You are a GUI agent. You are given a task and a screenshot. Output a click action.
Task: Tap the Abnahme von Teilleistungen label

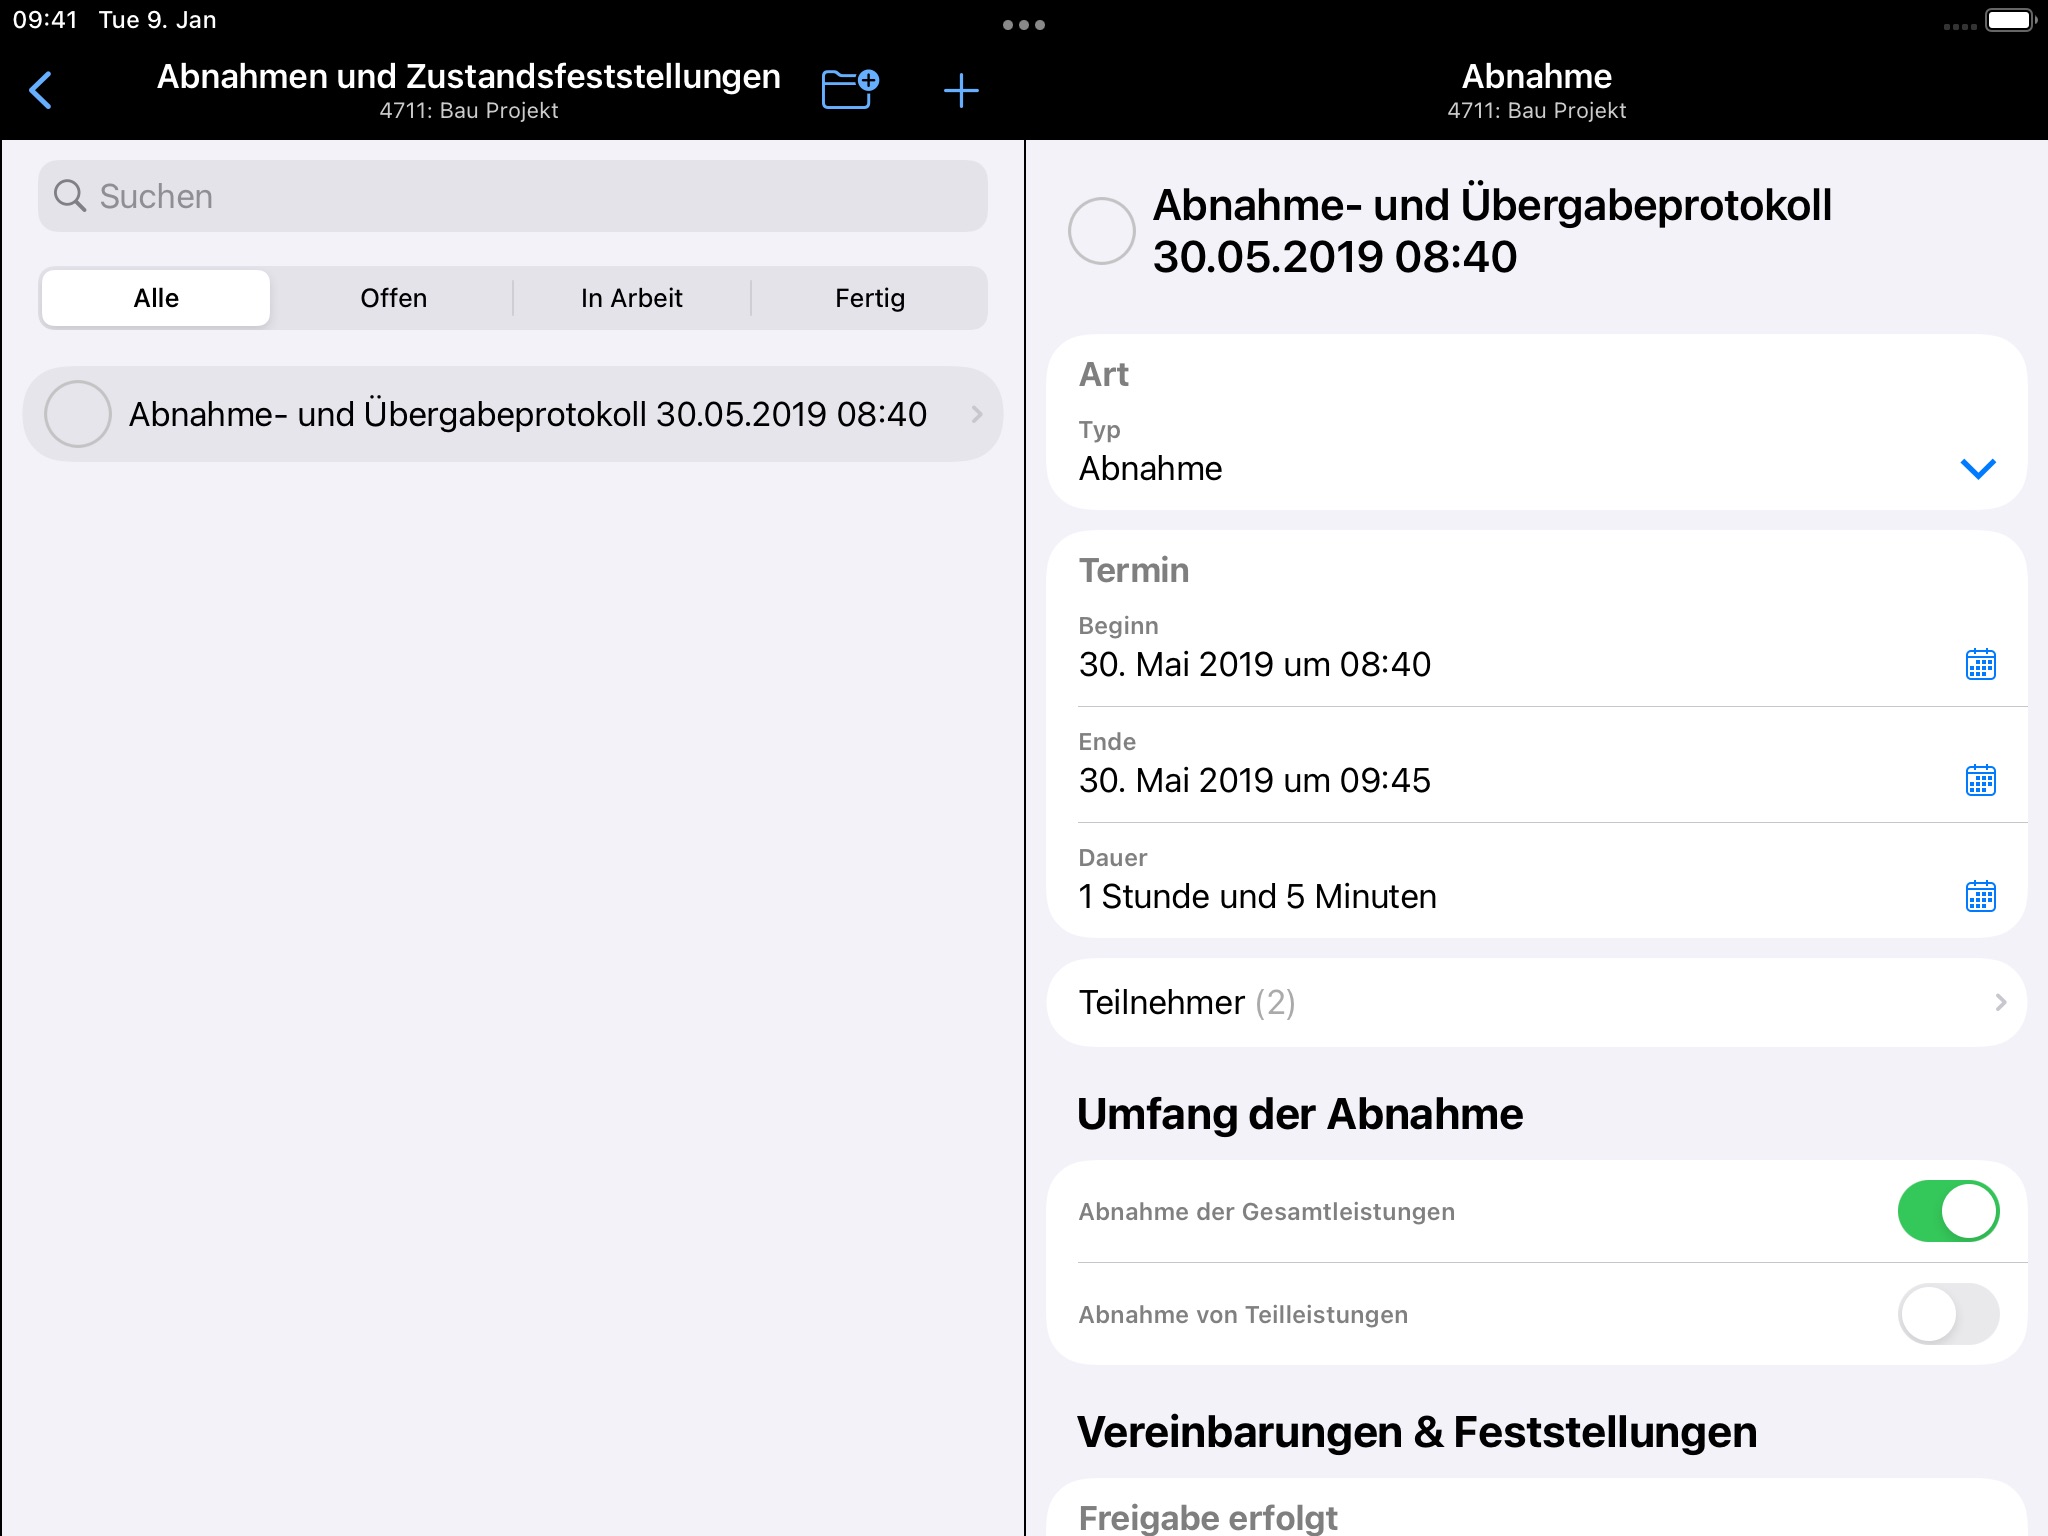(x=1243, y=1315)
